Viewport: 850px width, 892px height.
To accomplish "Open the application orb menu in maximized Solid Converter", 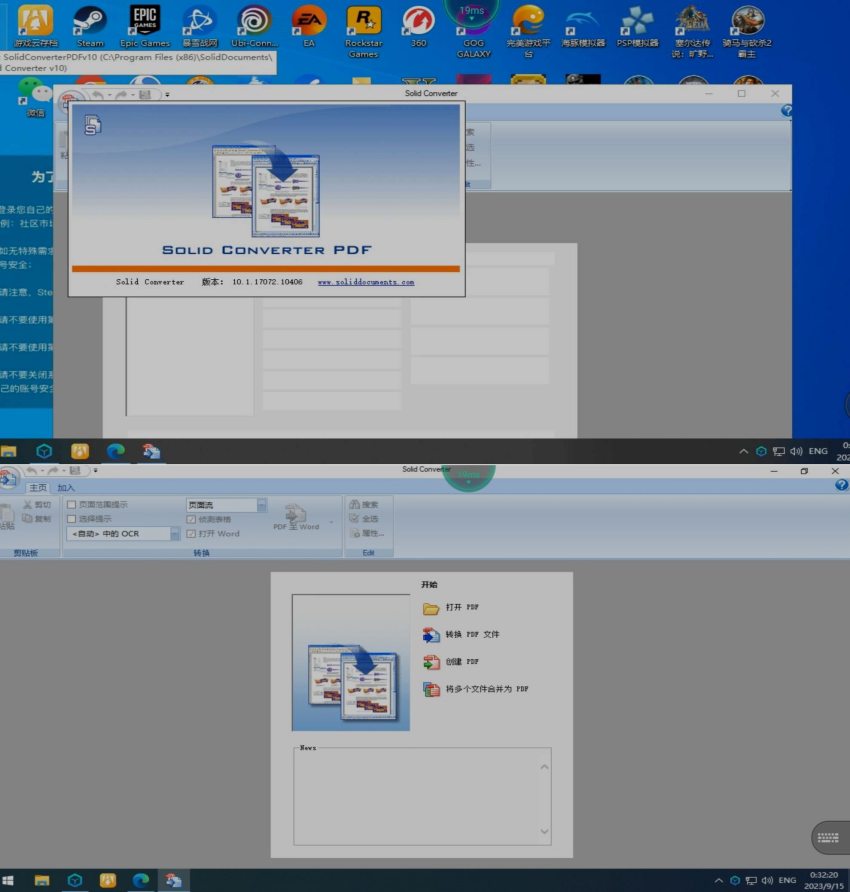I will click(8, 478).
